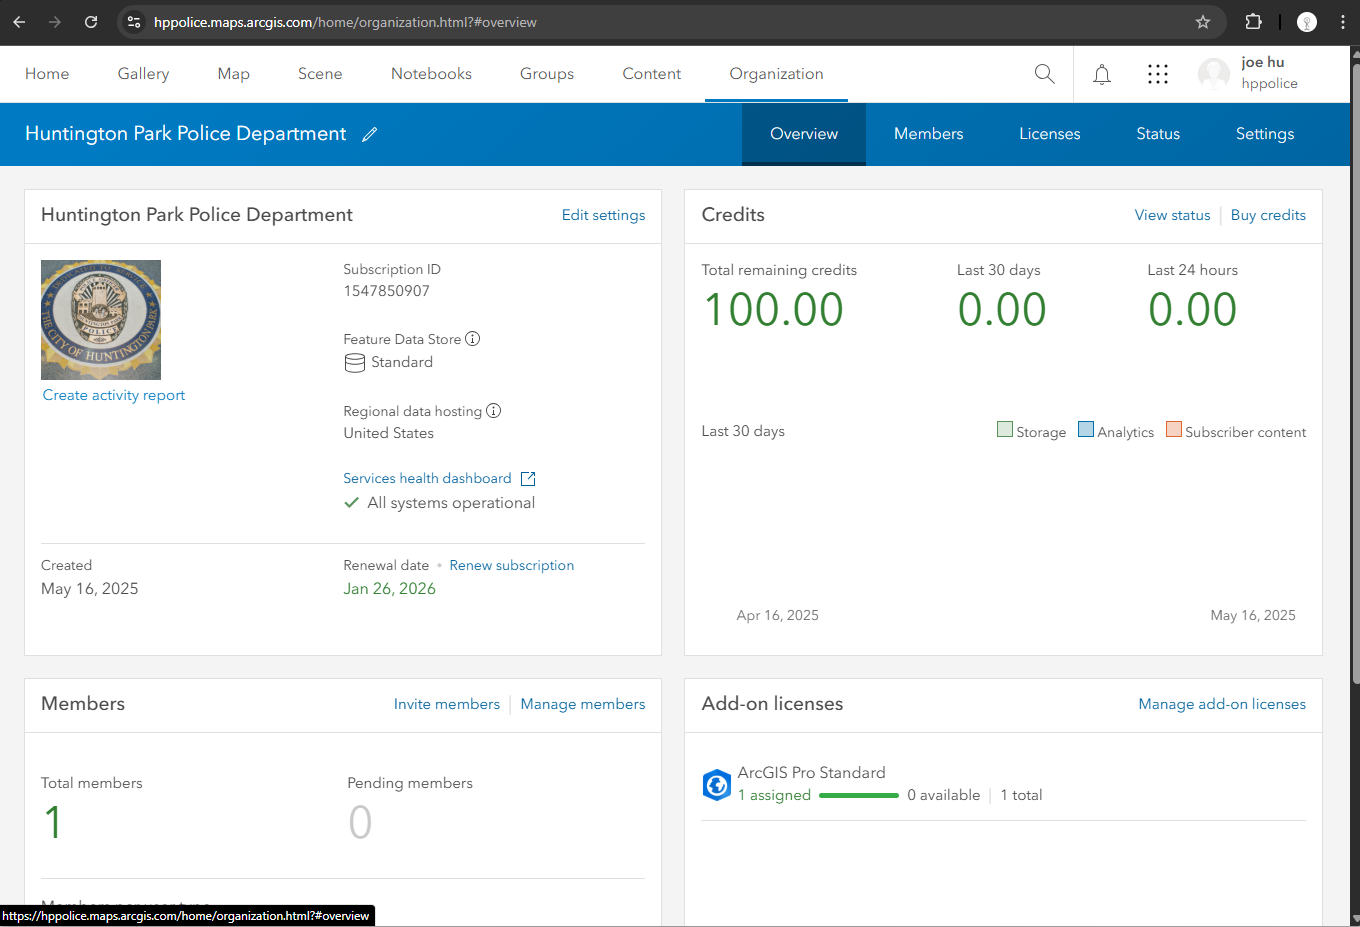This screenshot has height=927, width=1360.
Task: Click Storage legend color swatch
Action: [1005, 430]
